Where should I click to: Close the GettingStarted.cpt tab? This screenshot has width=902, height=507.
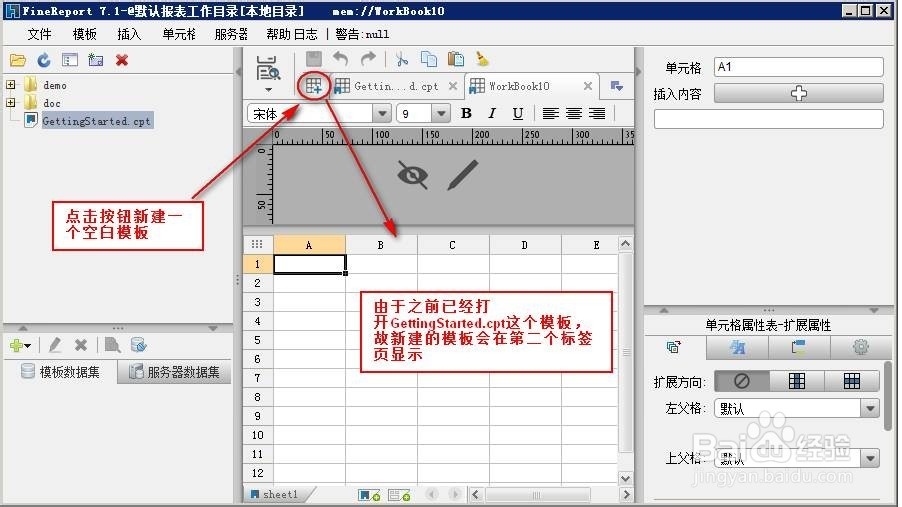coord(453,86)
